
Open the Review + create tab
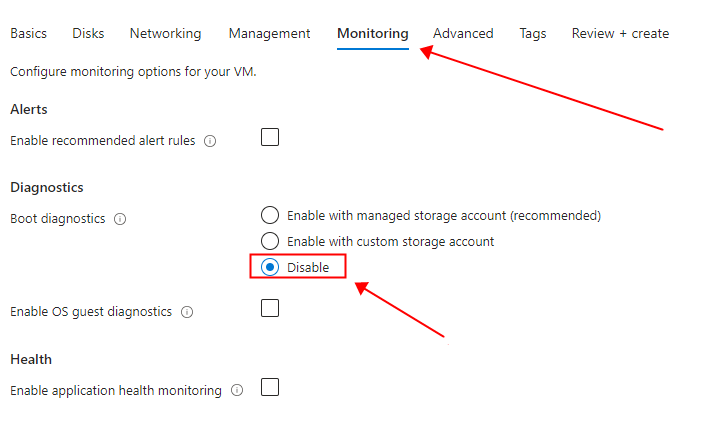click(x=620, y=33)
